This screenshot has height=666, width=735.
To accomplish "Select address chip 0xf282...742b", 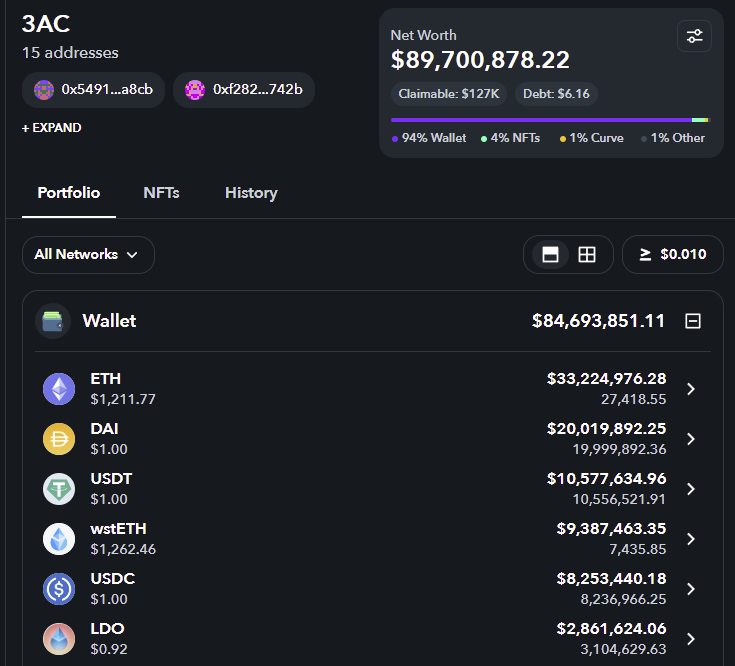I will tap(244, 90).
